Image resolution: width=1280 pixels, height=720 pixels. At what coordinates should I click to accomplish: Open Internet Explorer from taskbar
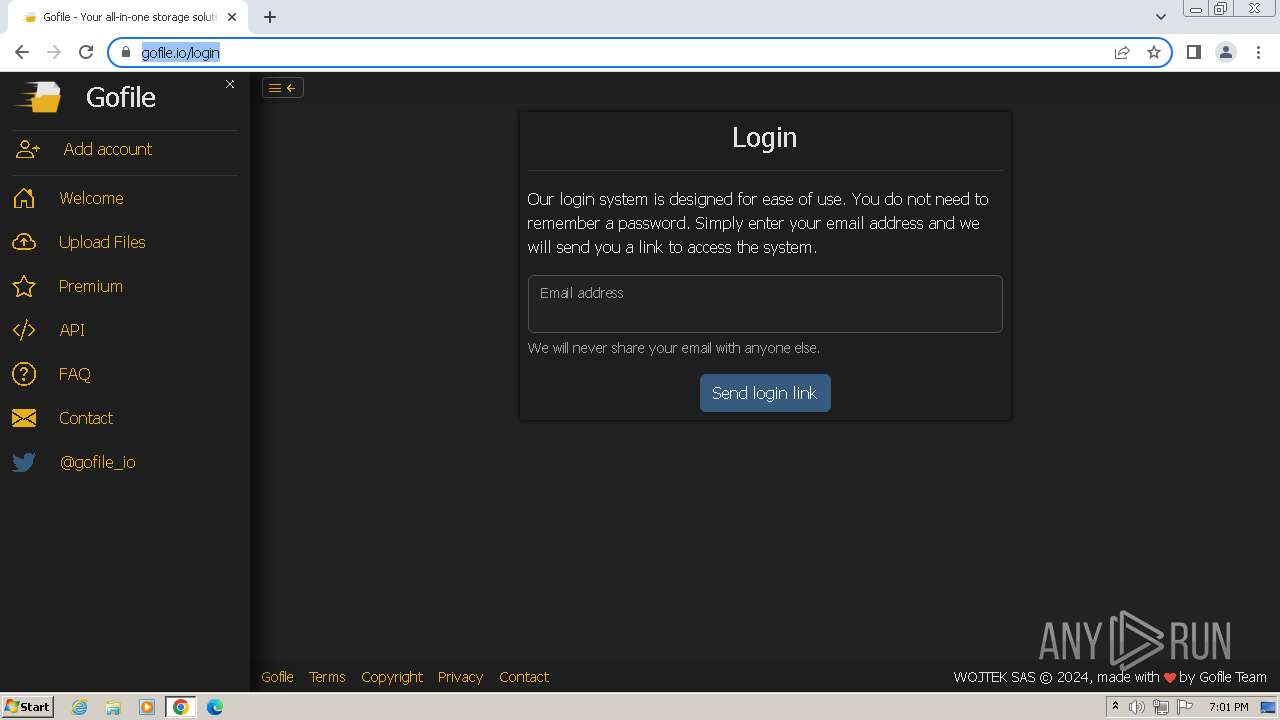pyautogui.click(x=80, y=707)
